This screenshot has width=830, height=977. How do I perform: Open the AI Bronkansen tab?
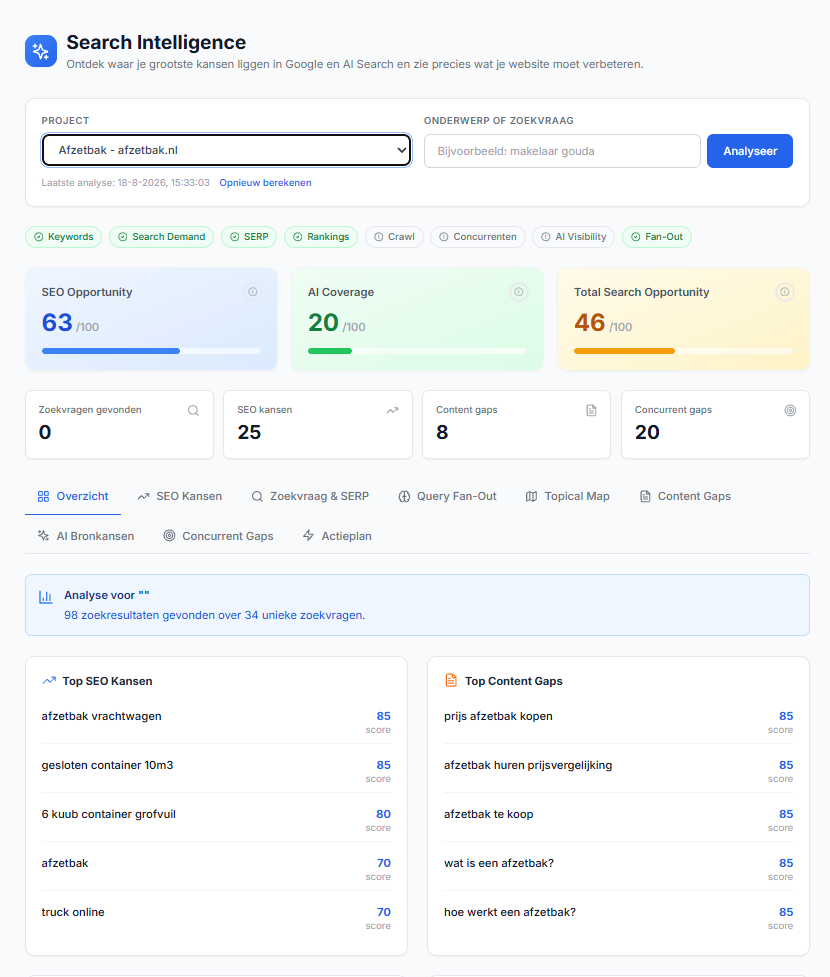point(85,536)
